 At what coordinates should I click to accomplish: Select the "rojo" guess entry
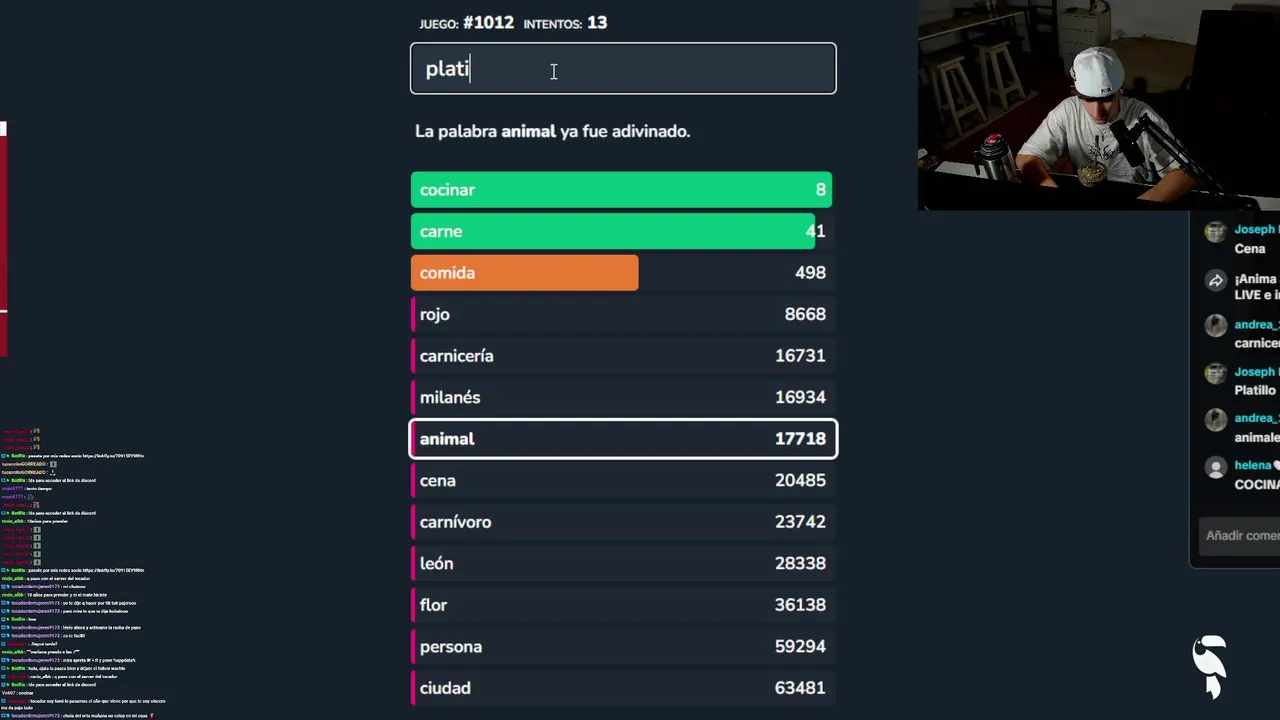621,314
